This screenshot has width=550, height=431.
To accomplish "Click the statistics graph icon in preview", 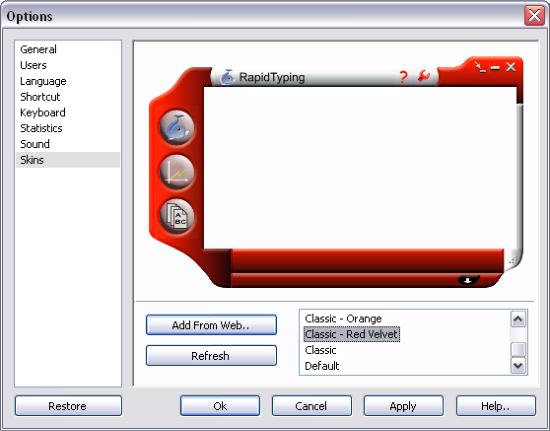I will [x=177, y=172].
